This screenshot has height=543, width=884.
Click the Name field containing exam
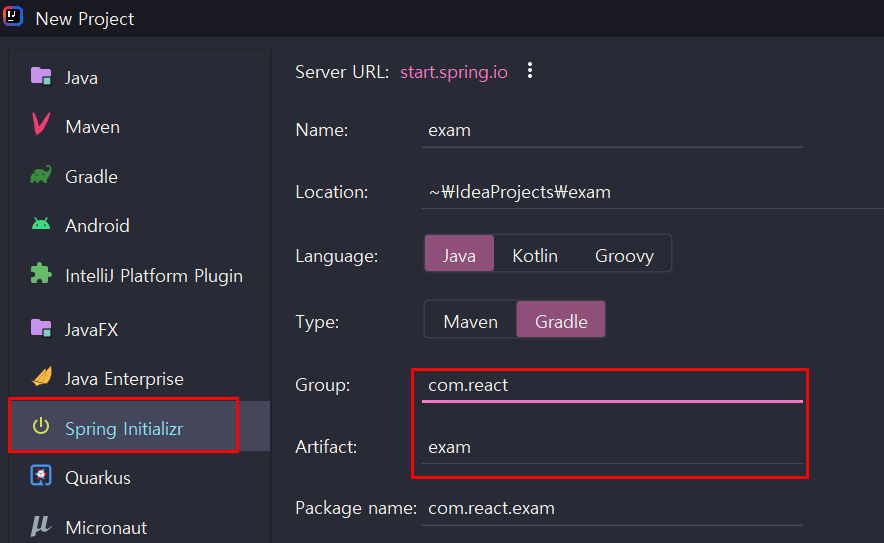click(612, 131)
